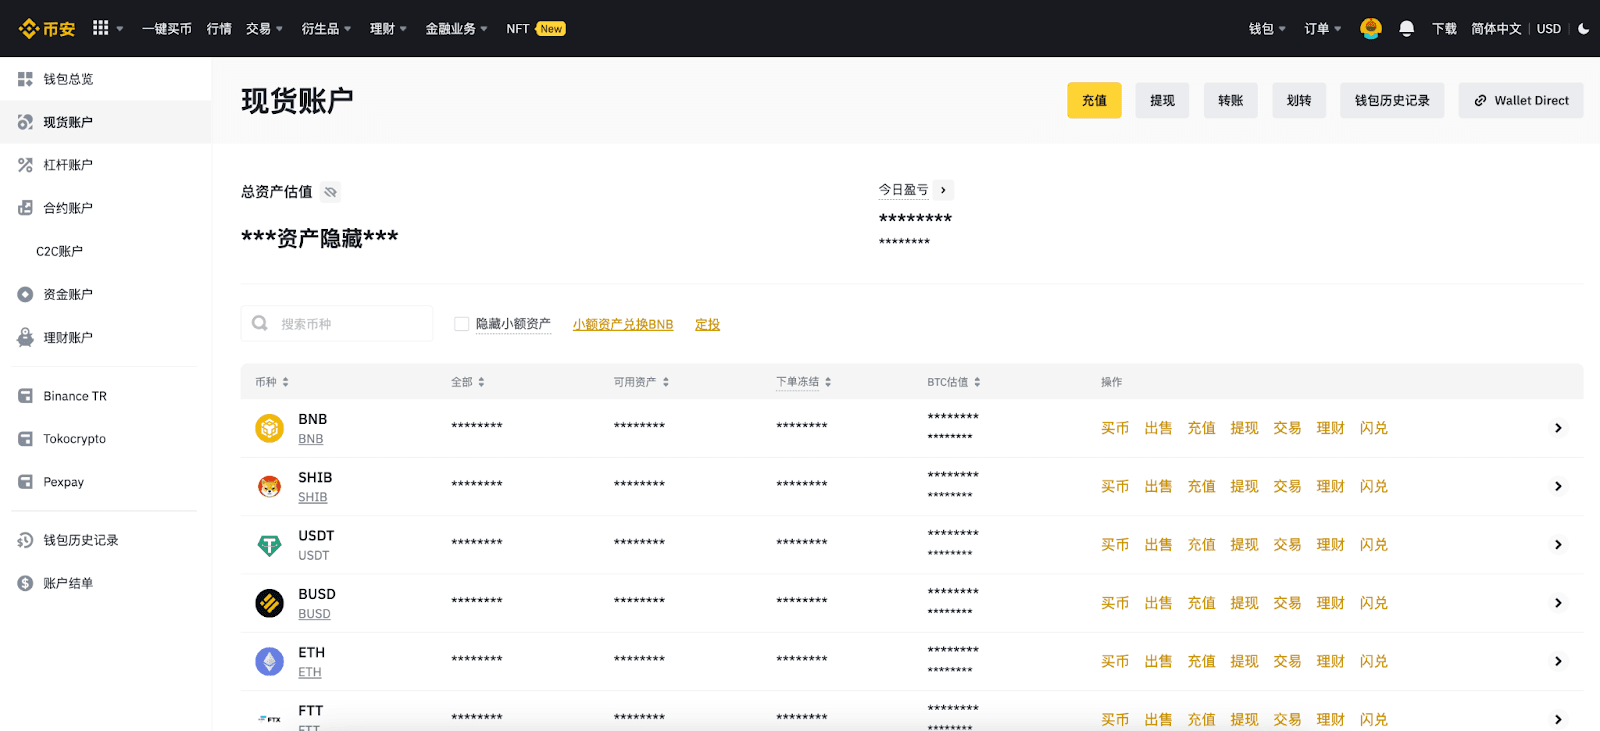Click 交易 in the ETH row
Screen dimensions: 1600x731
[1287, 661]
